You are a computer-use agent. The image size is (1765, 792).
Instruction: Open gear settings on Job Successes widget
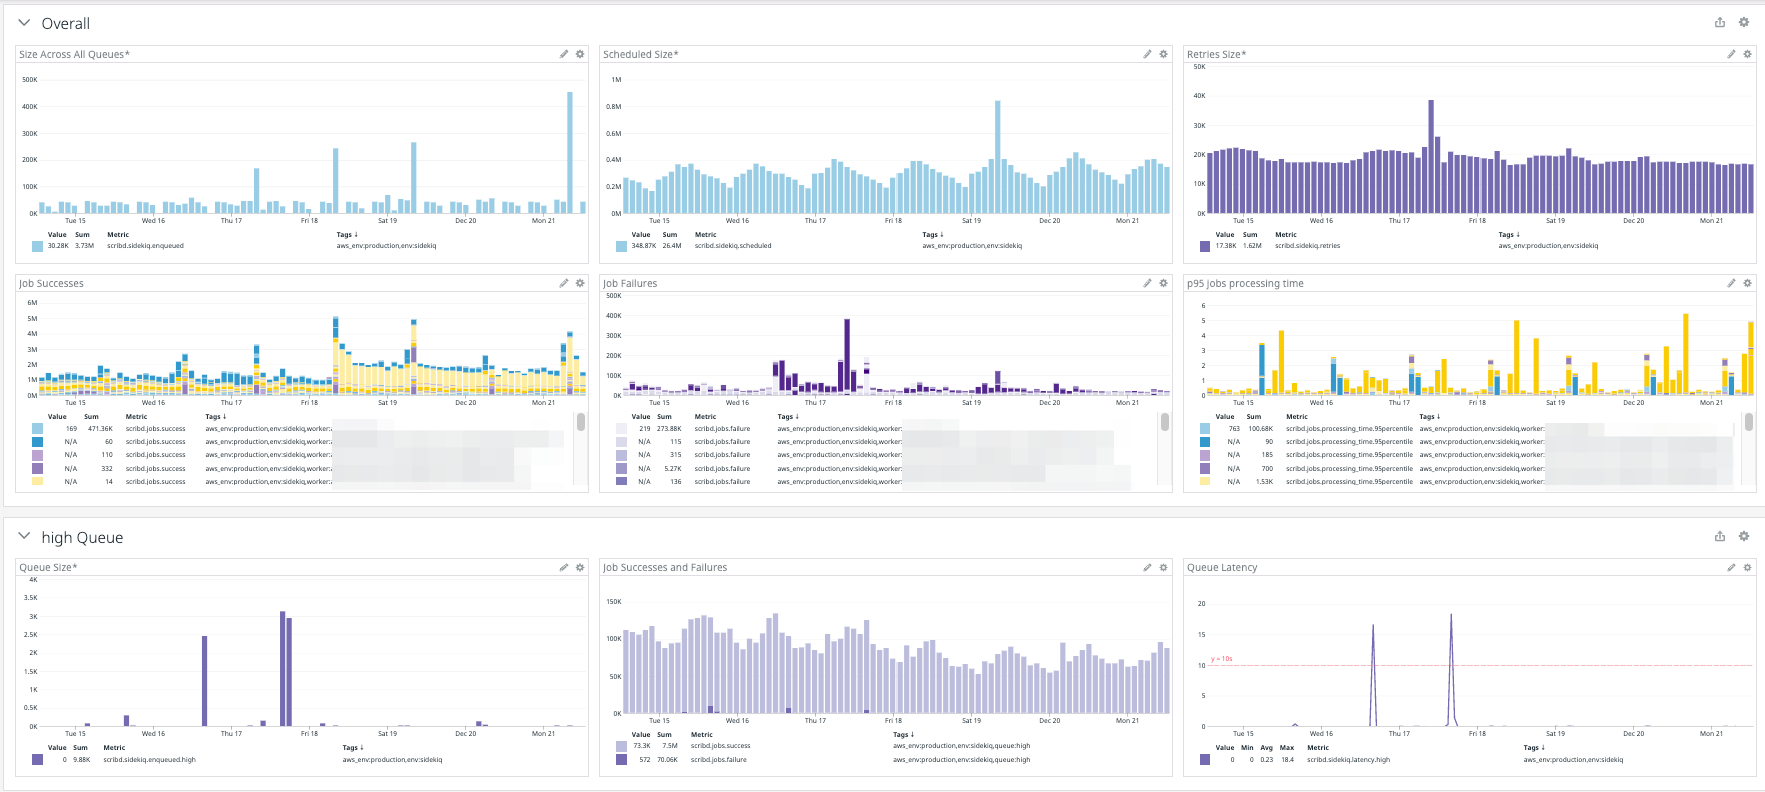click(x=580, y=283)
